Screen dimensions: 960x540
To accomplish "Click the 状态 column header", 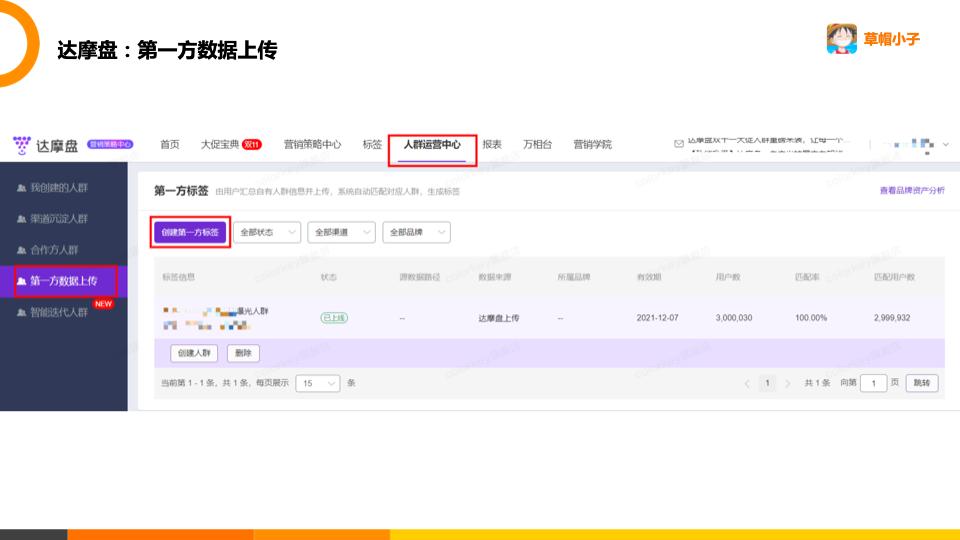I will pos(329,277).
